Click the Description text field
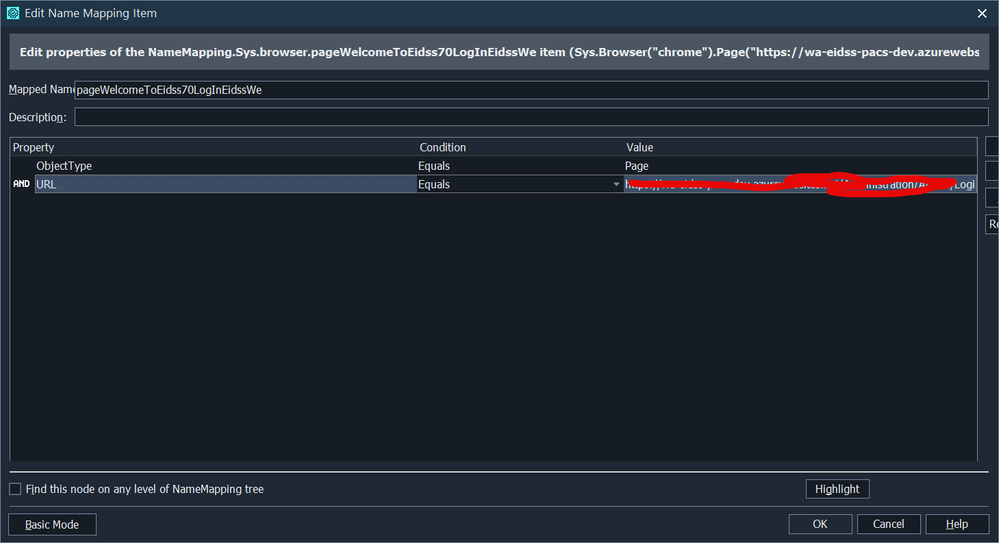999x543 pixels. [x=530, y=117]
